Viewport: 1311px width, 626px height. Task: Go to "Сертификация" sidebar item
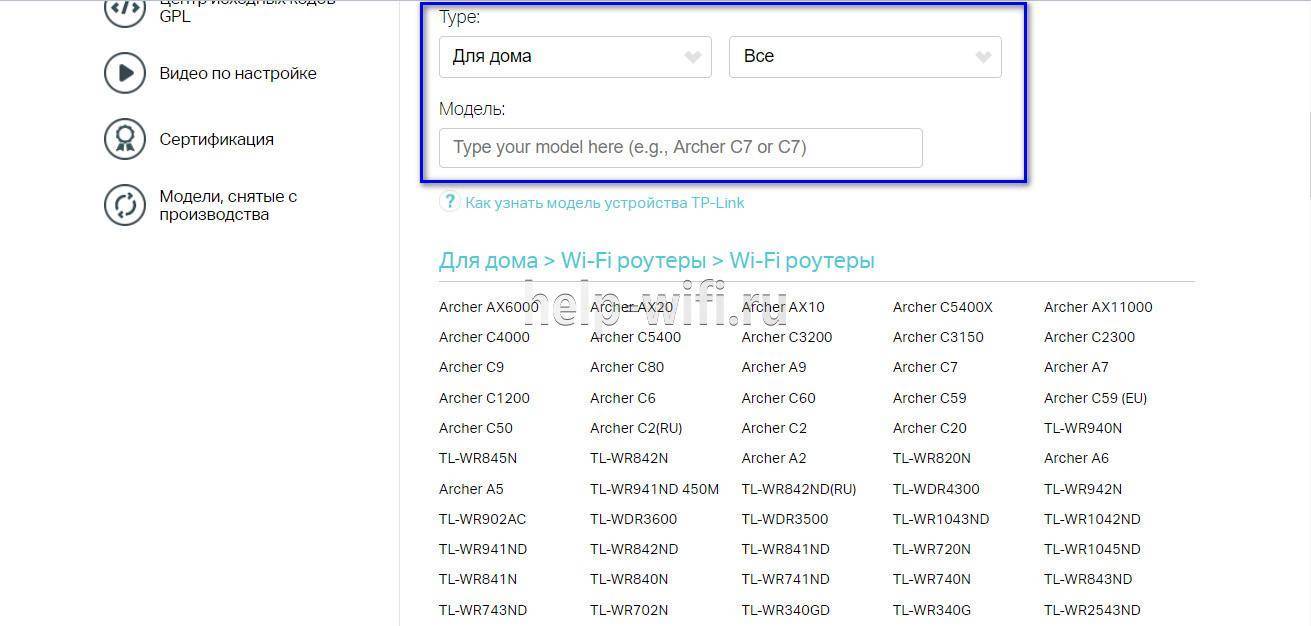coord(216,139)
